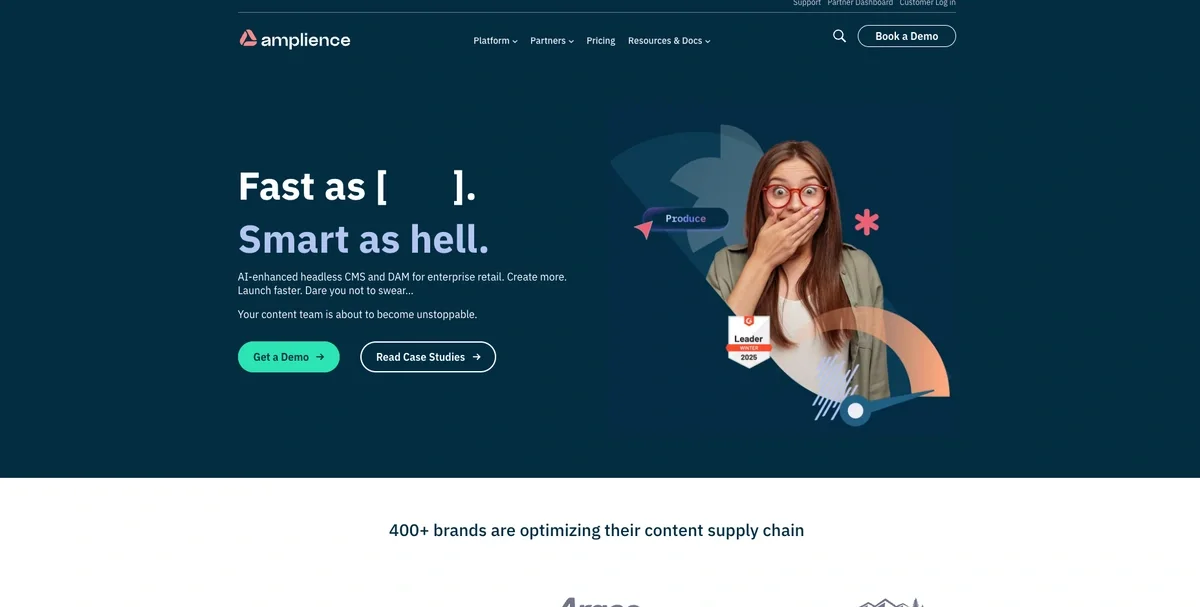Expand the Partners dropdown chevron
The height and width of the screenshot is (607, 1200).
click(571, 41)
